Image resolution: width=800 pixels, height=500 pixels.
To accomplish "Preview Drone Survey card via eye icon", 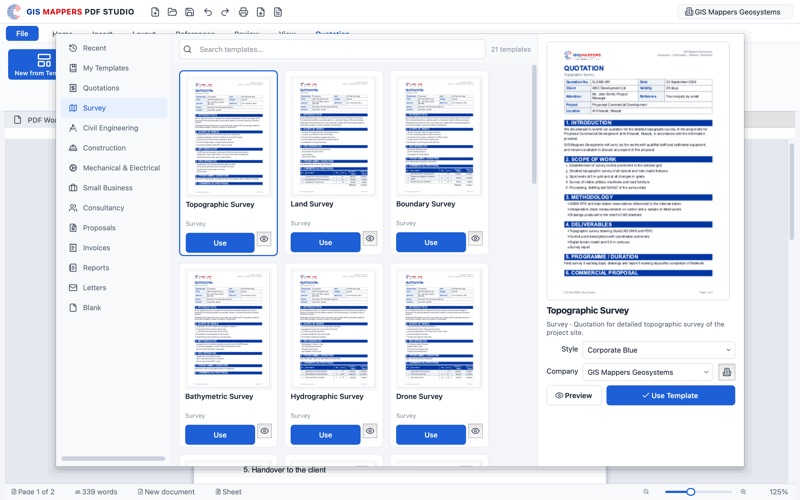I will pyautogui.click(x=475, y=431).
